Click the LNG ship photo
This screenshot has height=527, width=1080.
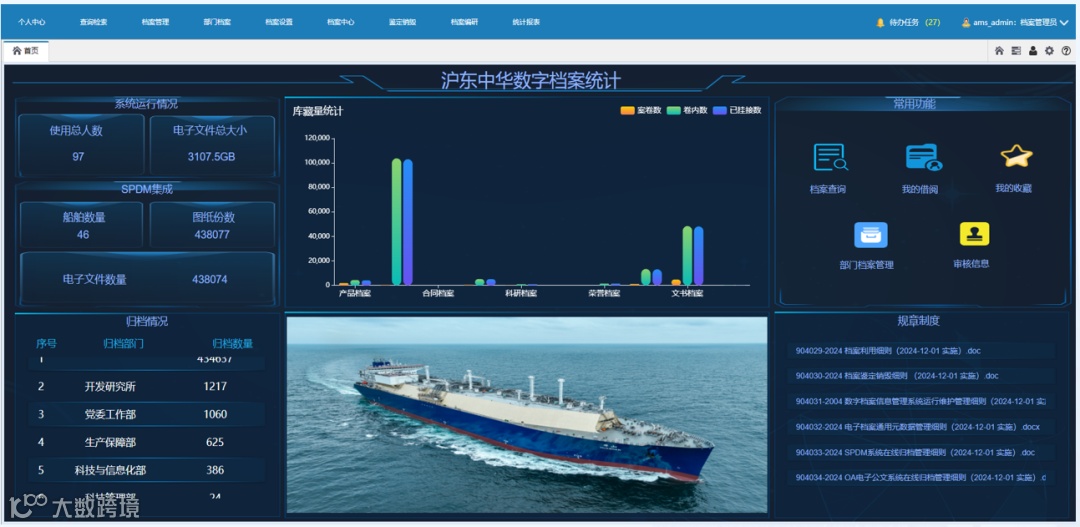point(526,415)
